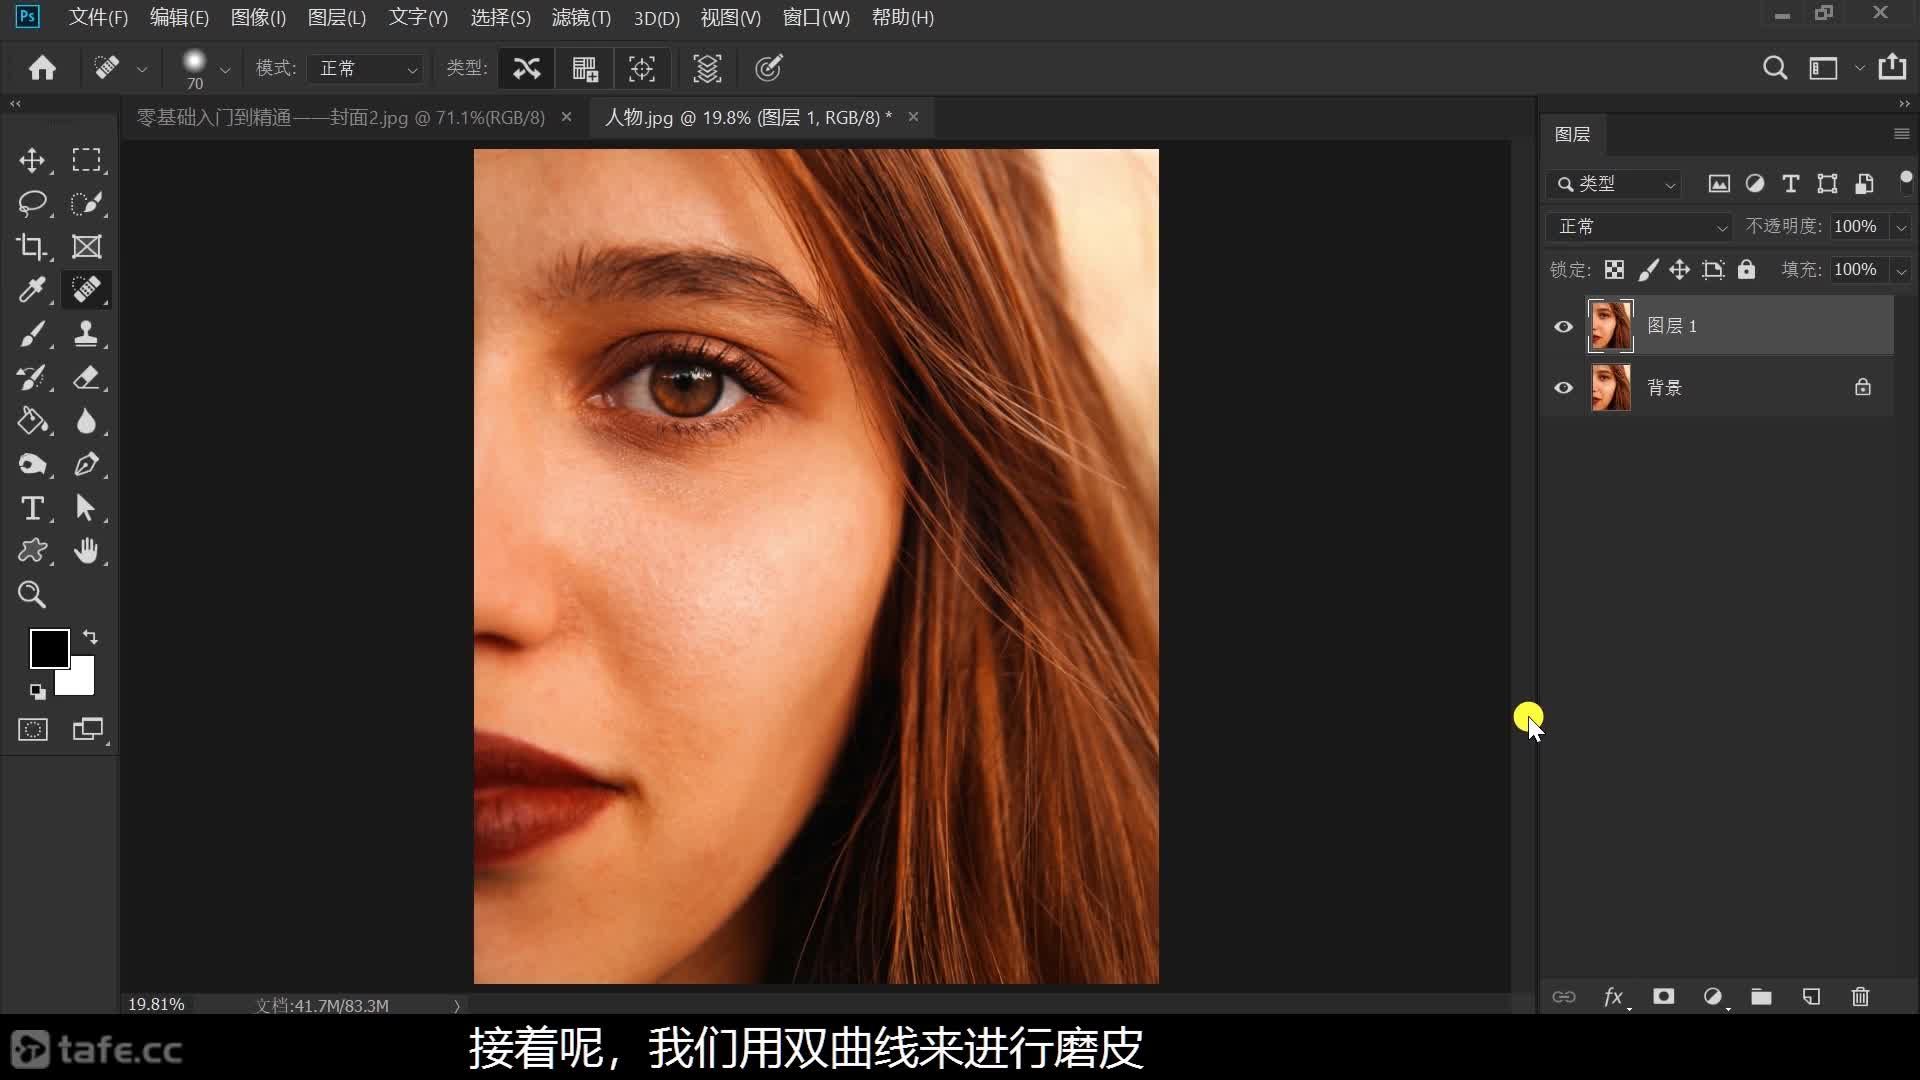Select the Zoom tool

coord(32,595)
